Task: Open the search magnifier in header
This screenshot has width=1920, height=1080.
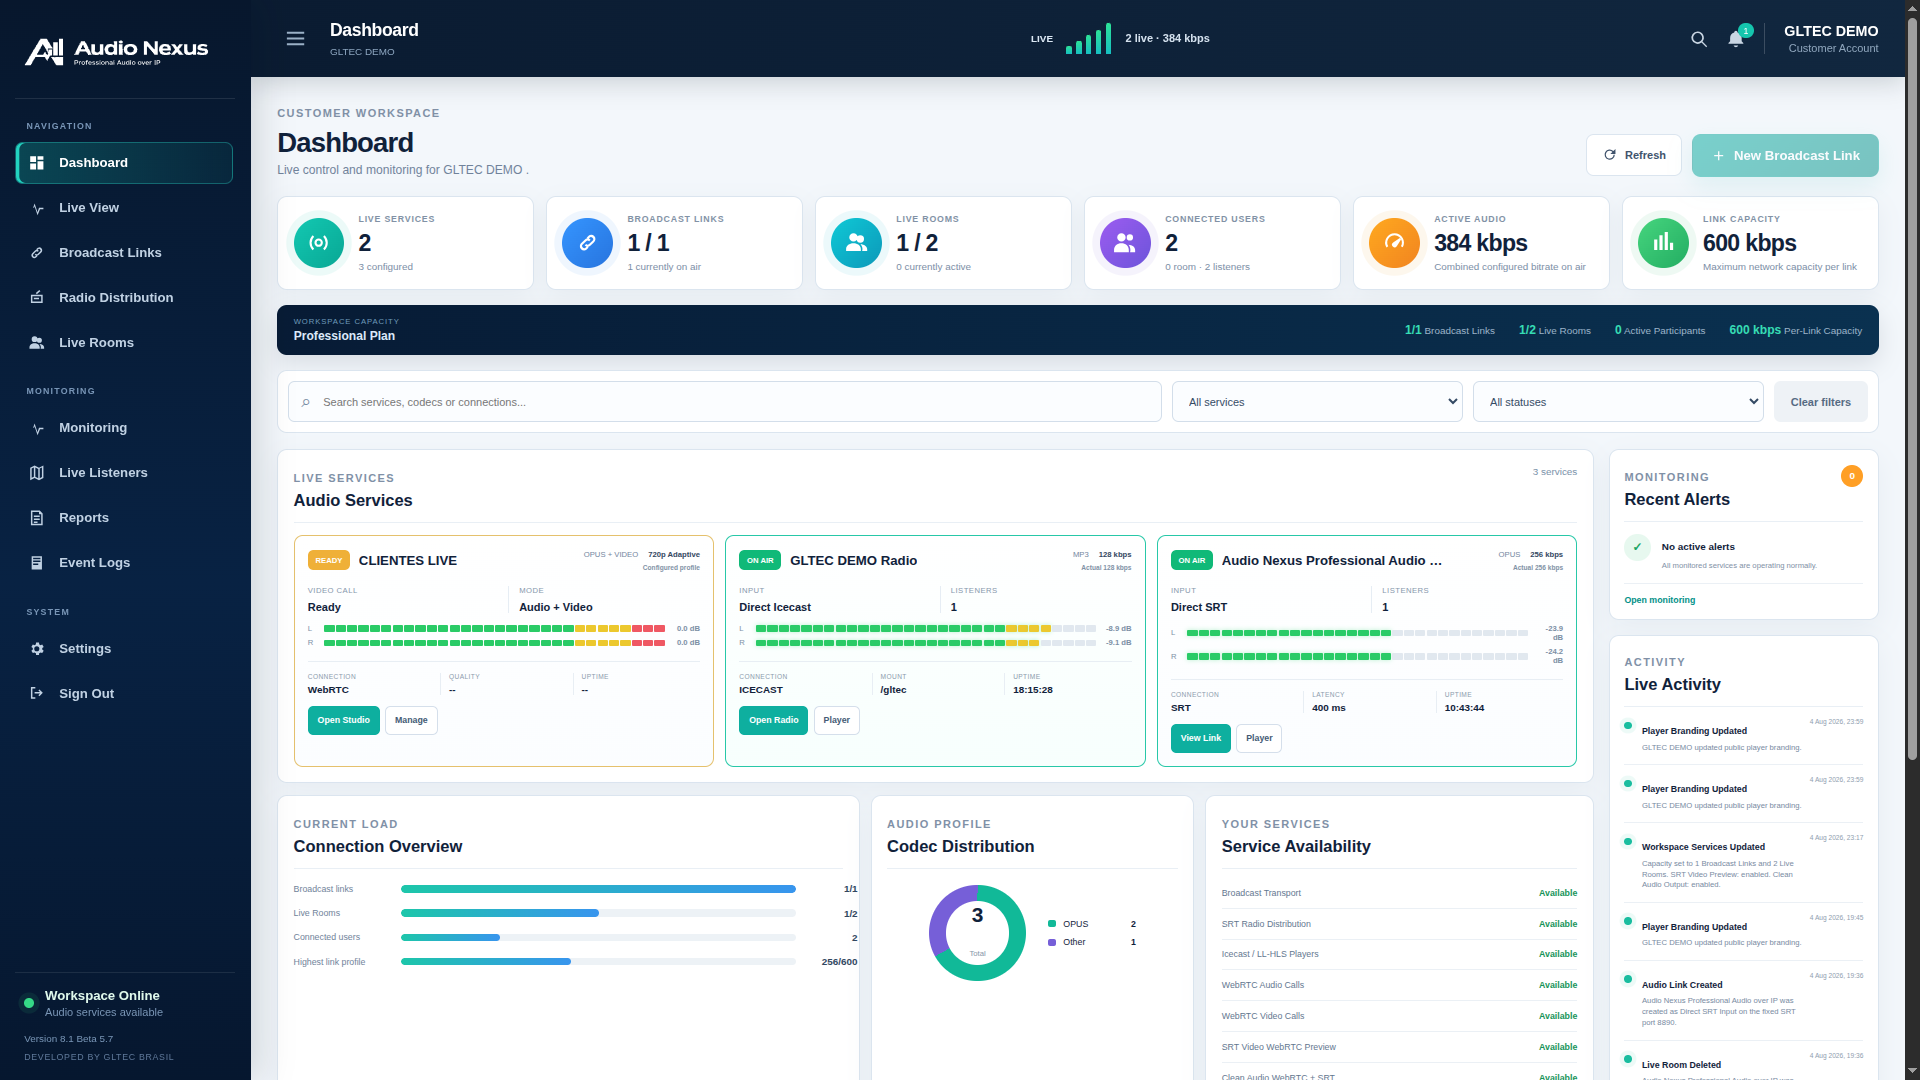Action: pyautogui.click(x=1698, y=39)
